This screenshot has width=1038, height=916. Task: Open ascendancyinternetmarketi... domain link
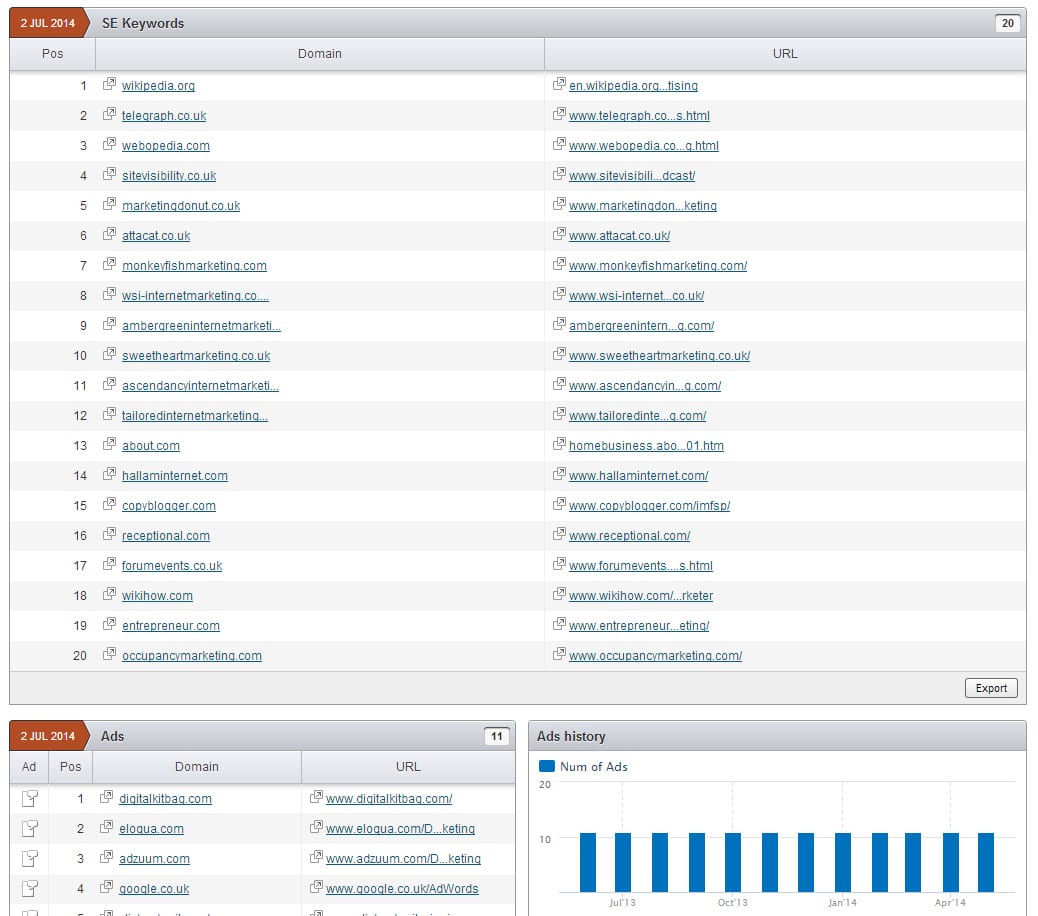(200, 386)
